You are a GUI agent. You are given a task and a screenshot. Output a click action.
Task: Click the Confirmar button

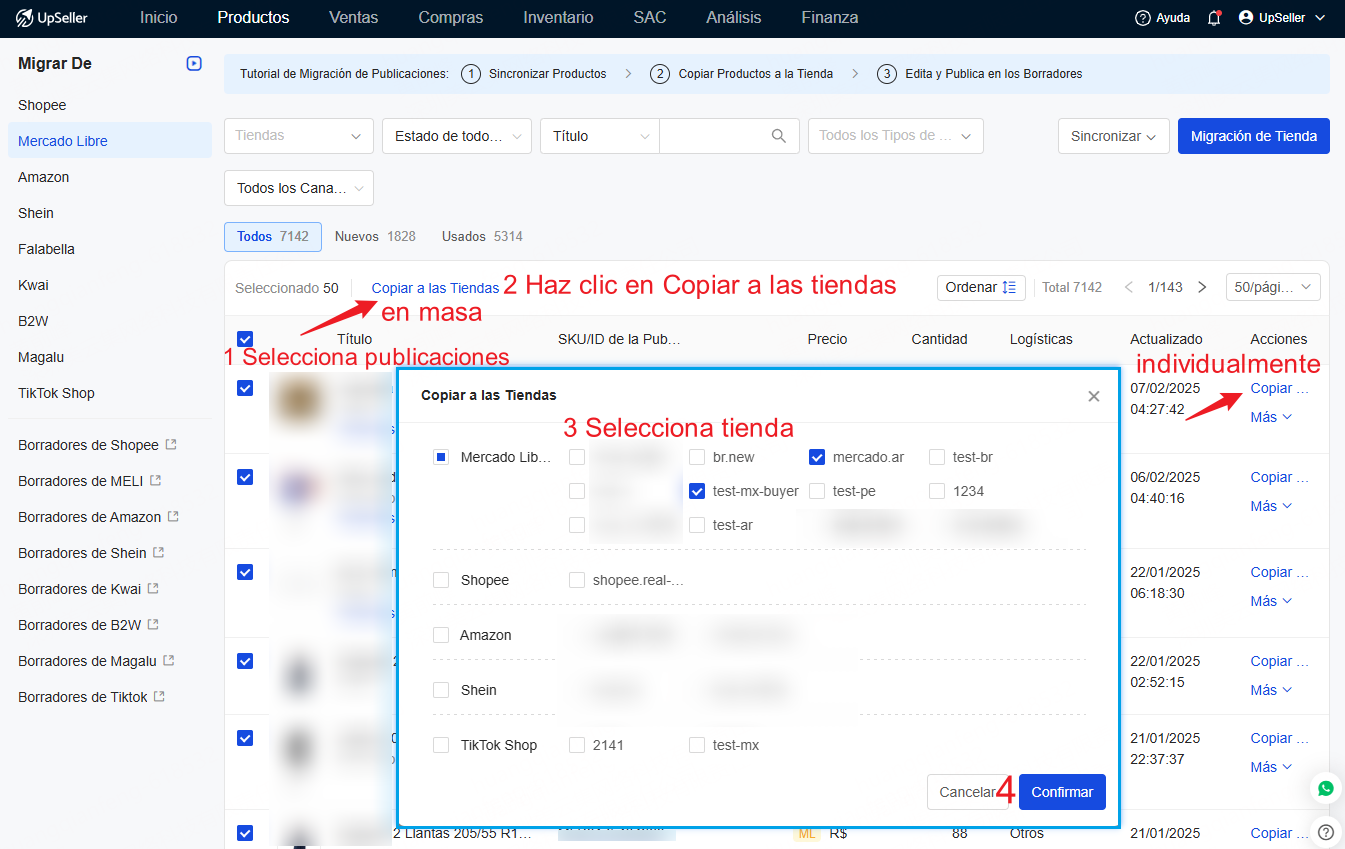[x=1062, y=792]
